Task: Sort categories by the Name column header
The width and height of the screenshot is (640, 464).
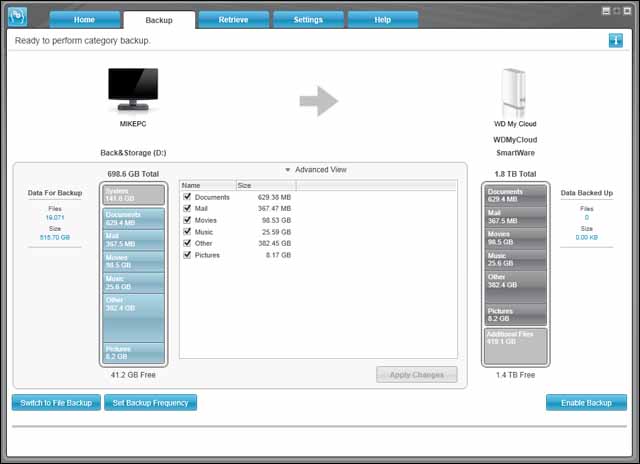Action: click(x=206, y=185)
